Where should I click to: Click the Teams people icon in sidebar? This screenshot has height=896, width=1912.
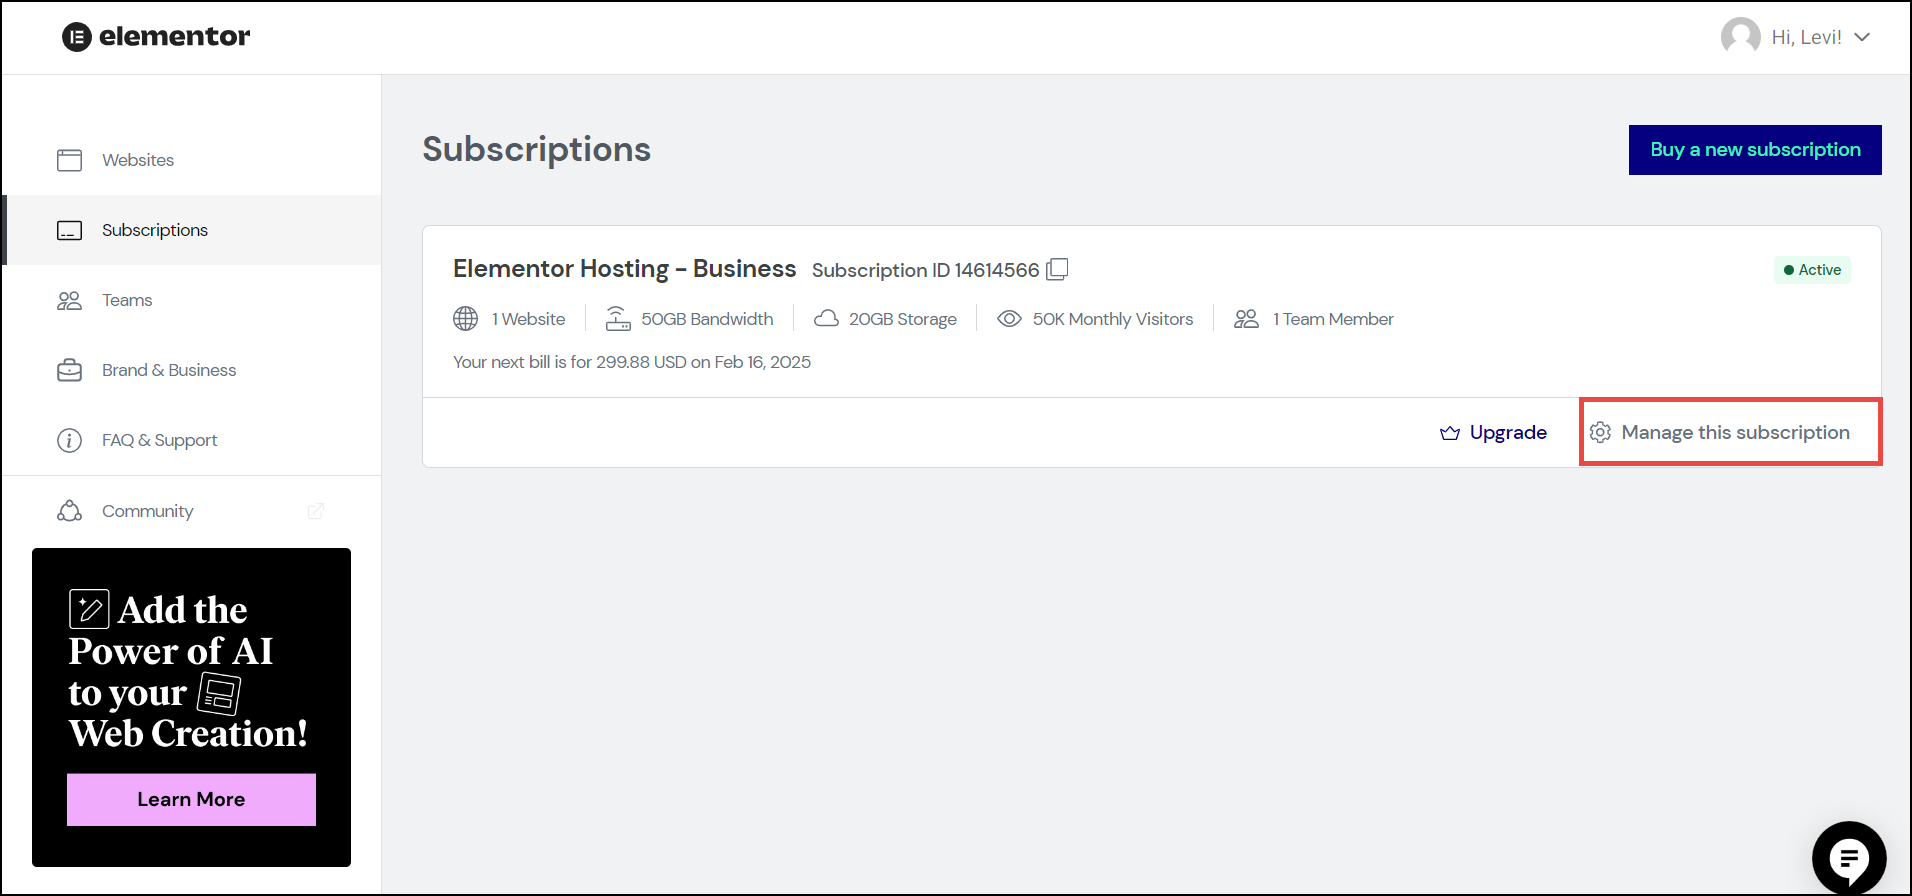(x=69, y=300)
